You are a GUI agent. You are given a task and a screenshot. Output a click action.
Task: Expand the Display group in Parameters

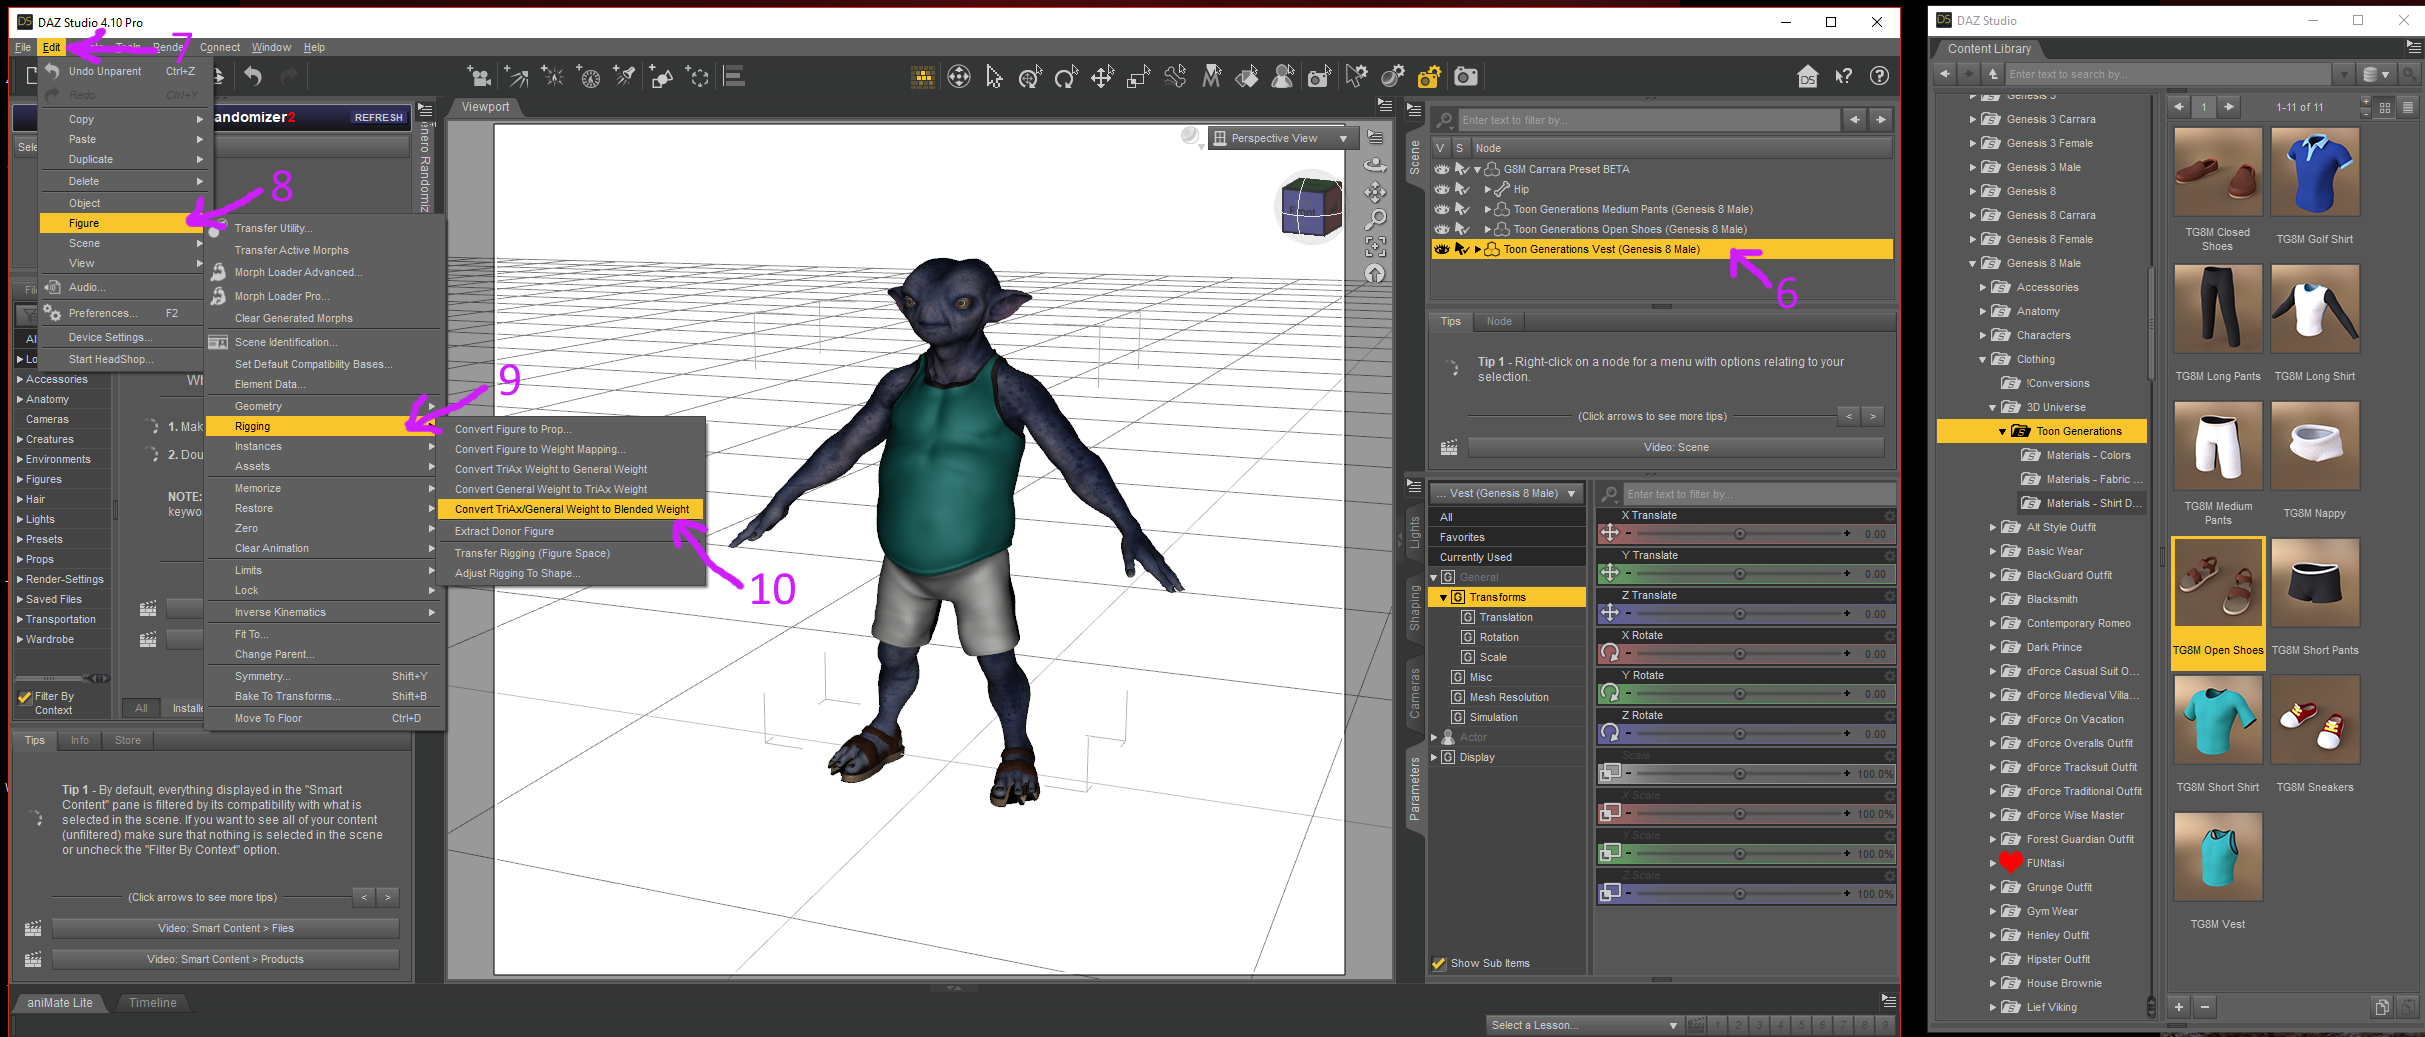[1434, 757]
